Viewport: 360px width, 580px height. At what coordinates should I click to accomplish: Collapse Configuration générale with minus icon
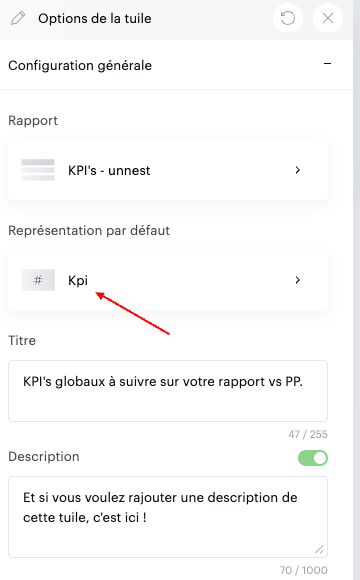pyautogui.click(x=327, y=64)
